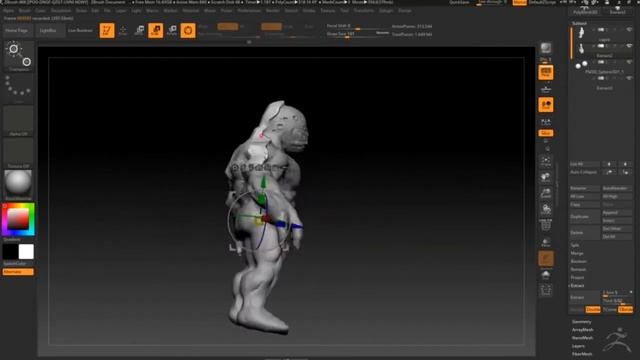Open the Alpha Off selector

[x=18, y=121]
